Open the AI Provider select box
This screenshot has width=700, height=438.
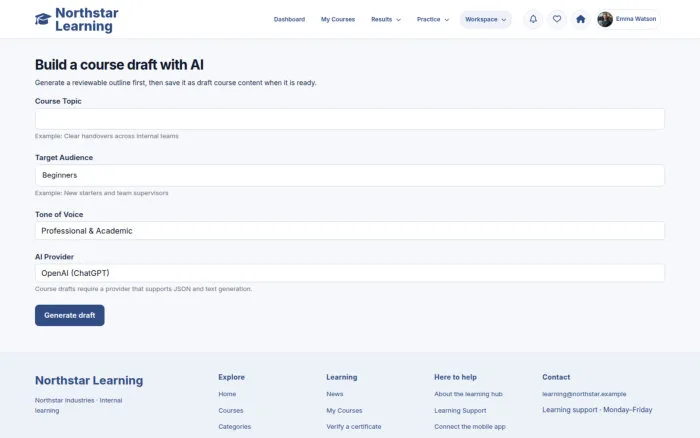coord(350,273)
